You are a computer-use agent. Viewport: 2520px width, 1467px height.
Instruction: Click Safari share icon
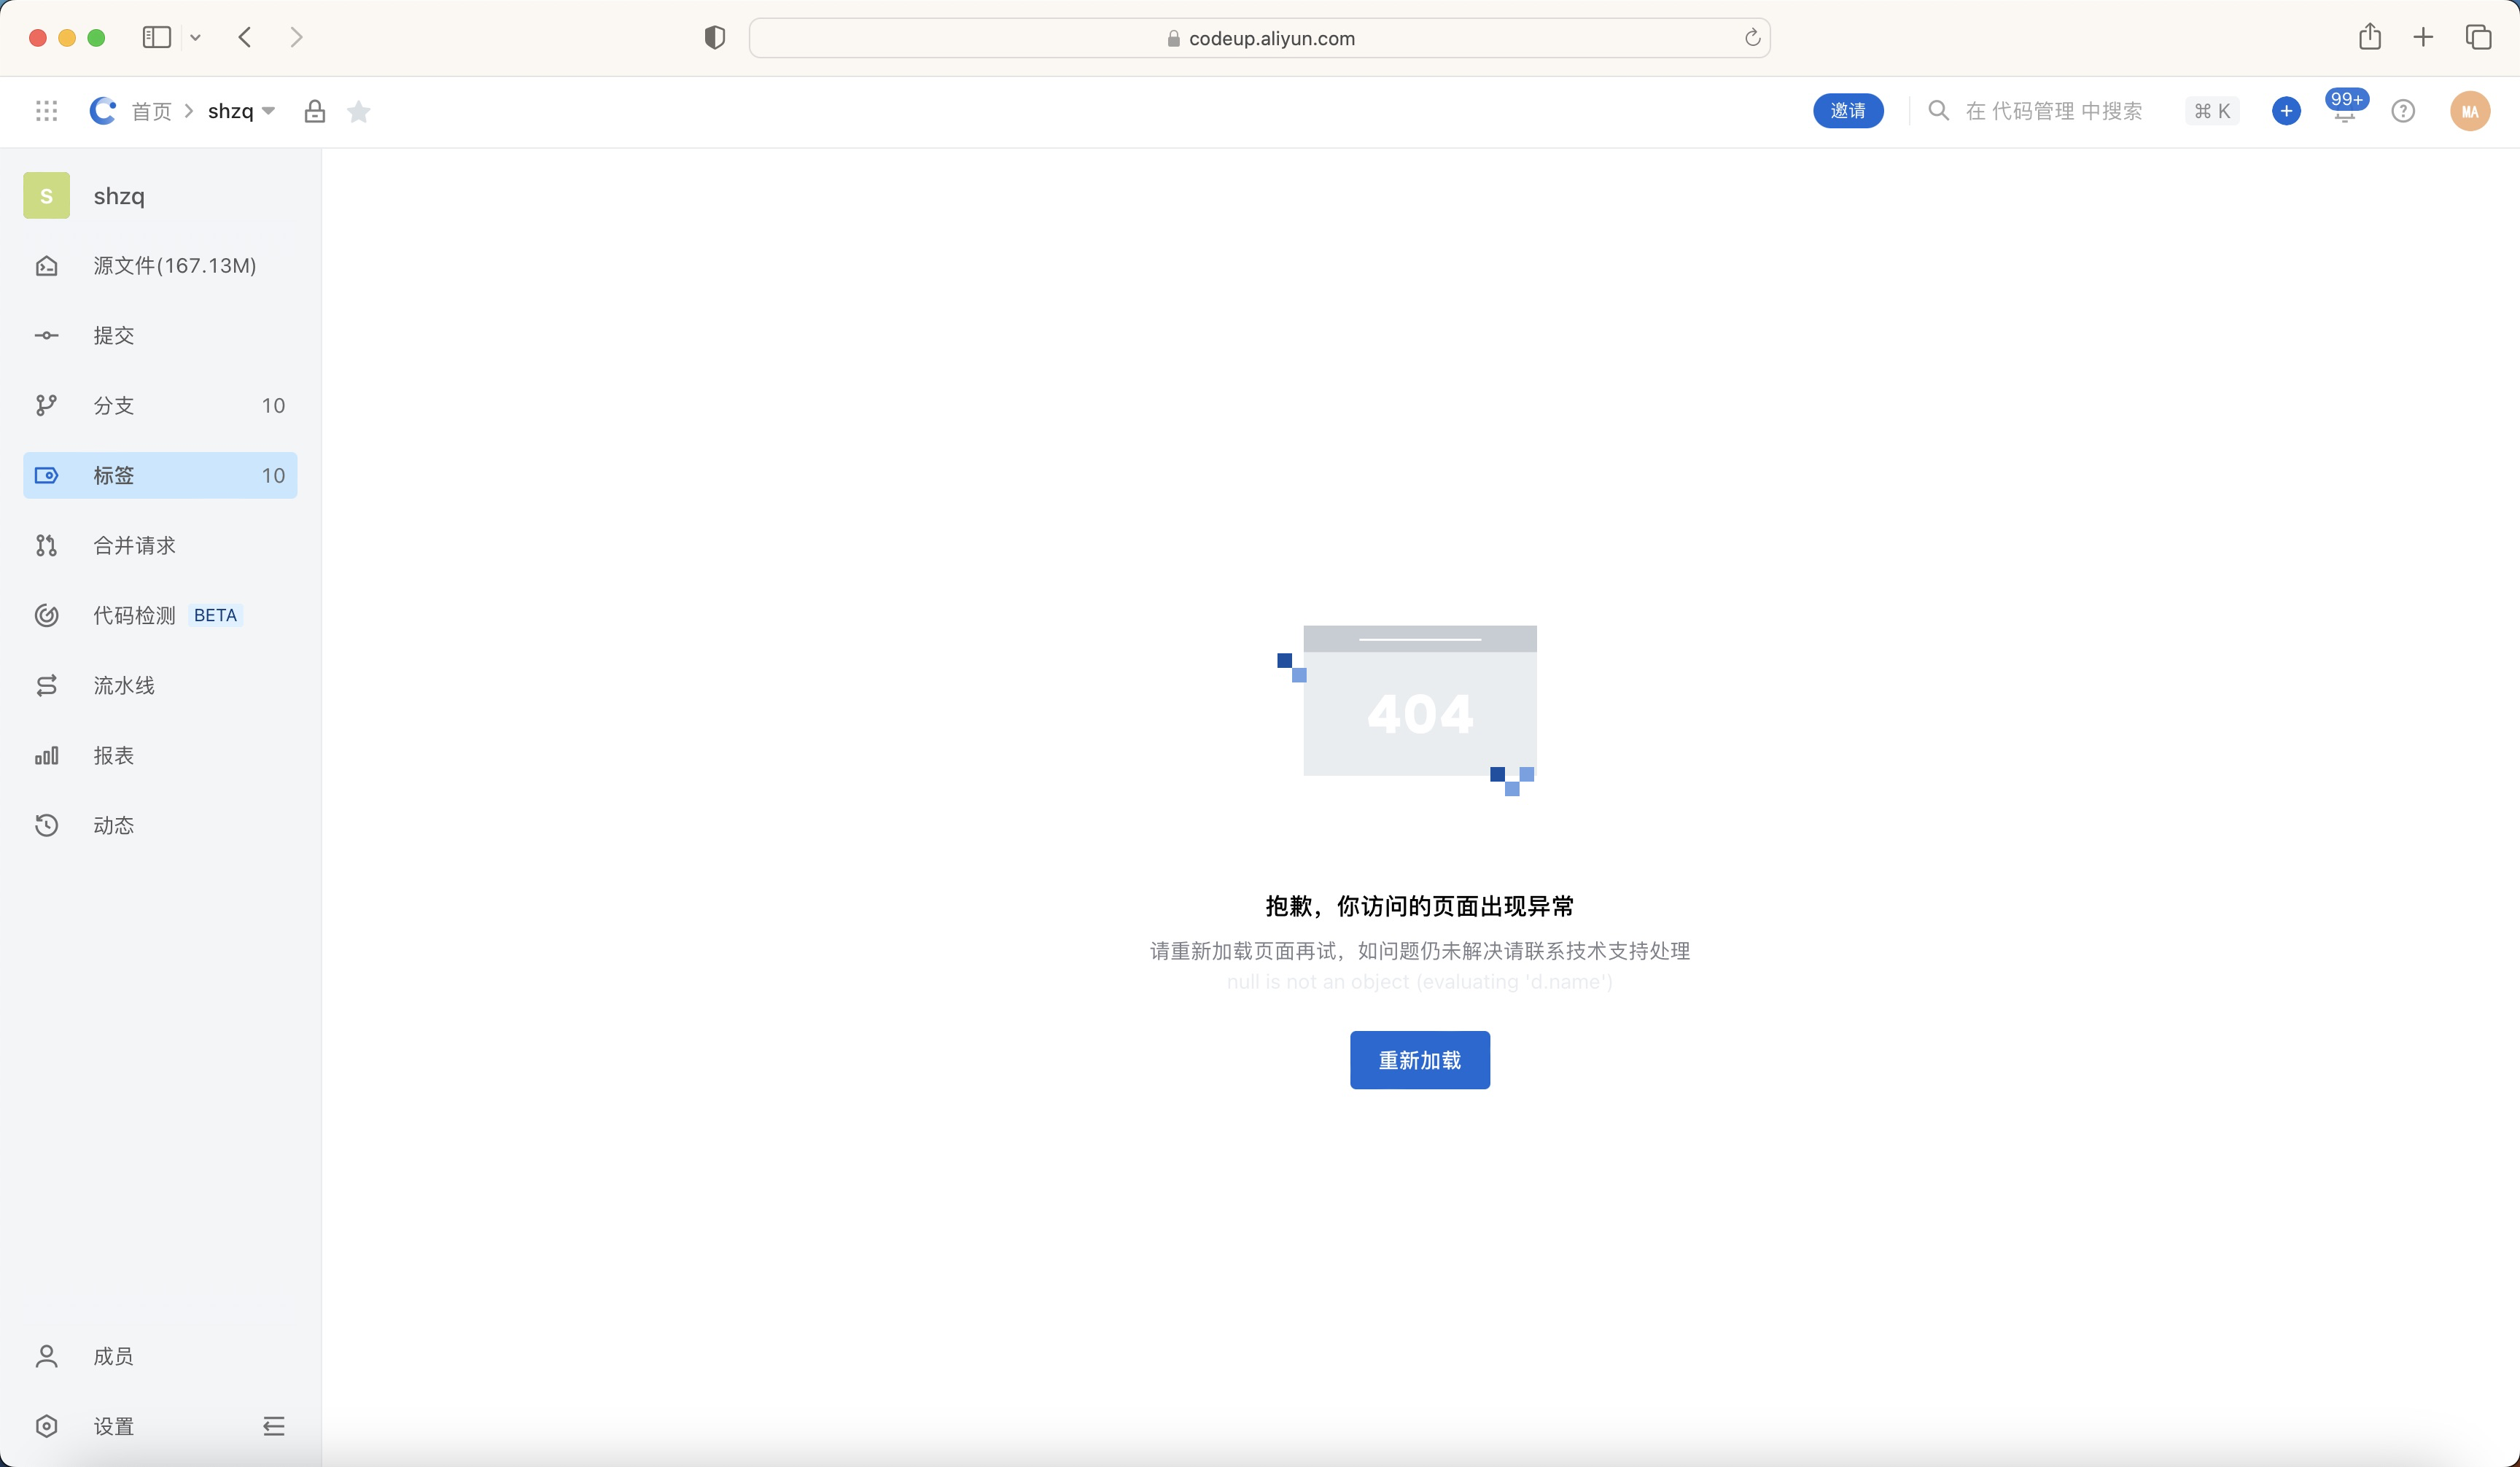2369,37
